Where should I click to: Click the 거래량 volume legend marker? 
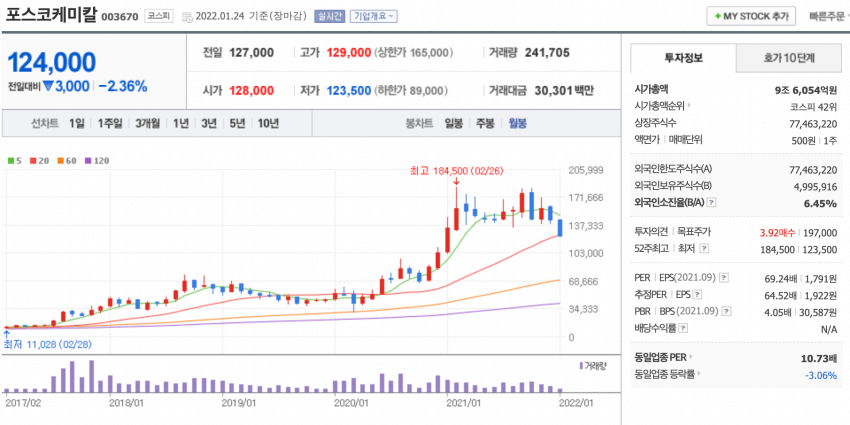(582, 365)
